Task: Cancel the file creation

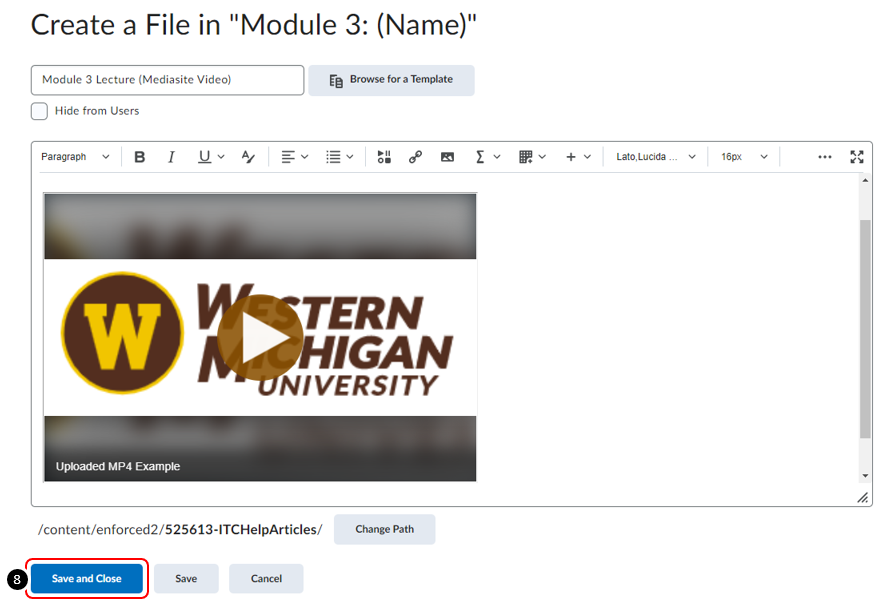Action: (x=266, y=578)
